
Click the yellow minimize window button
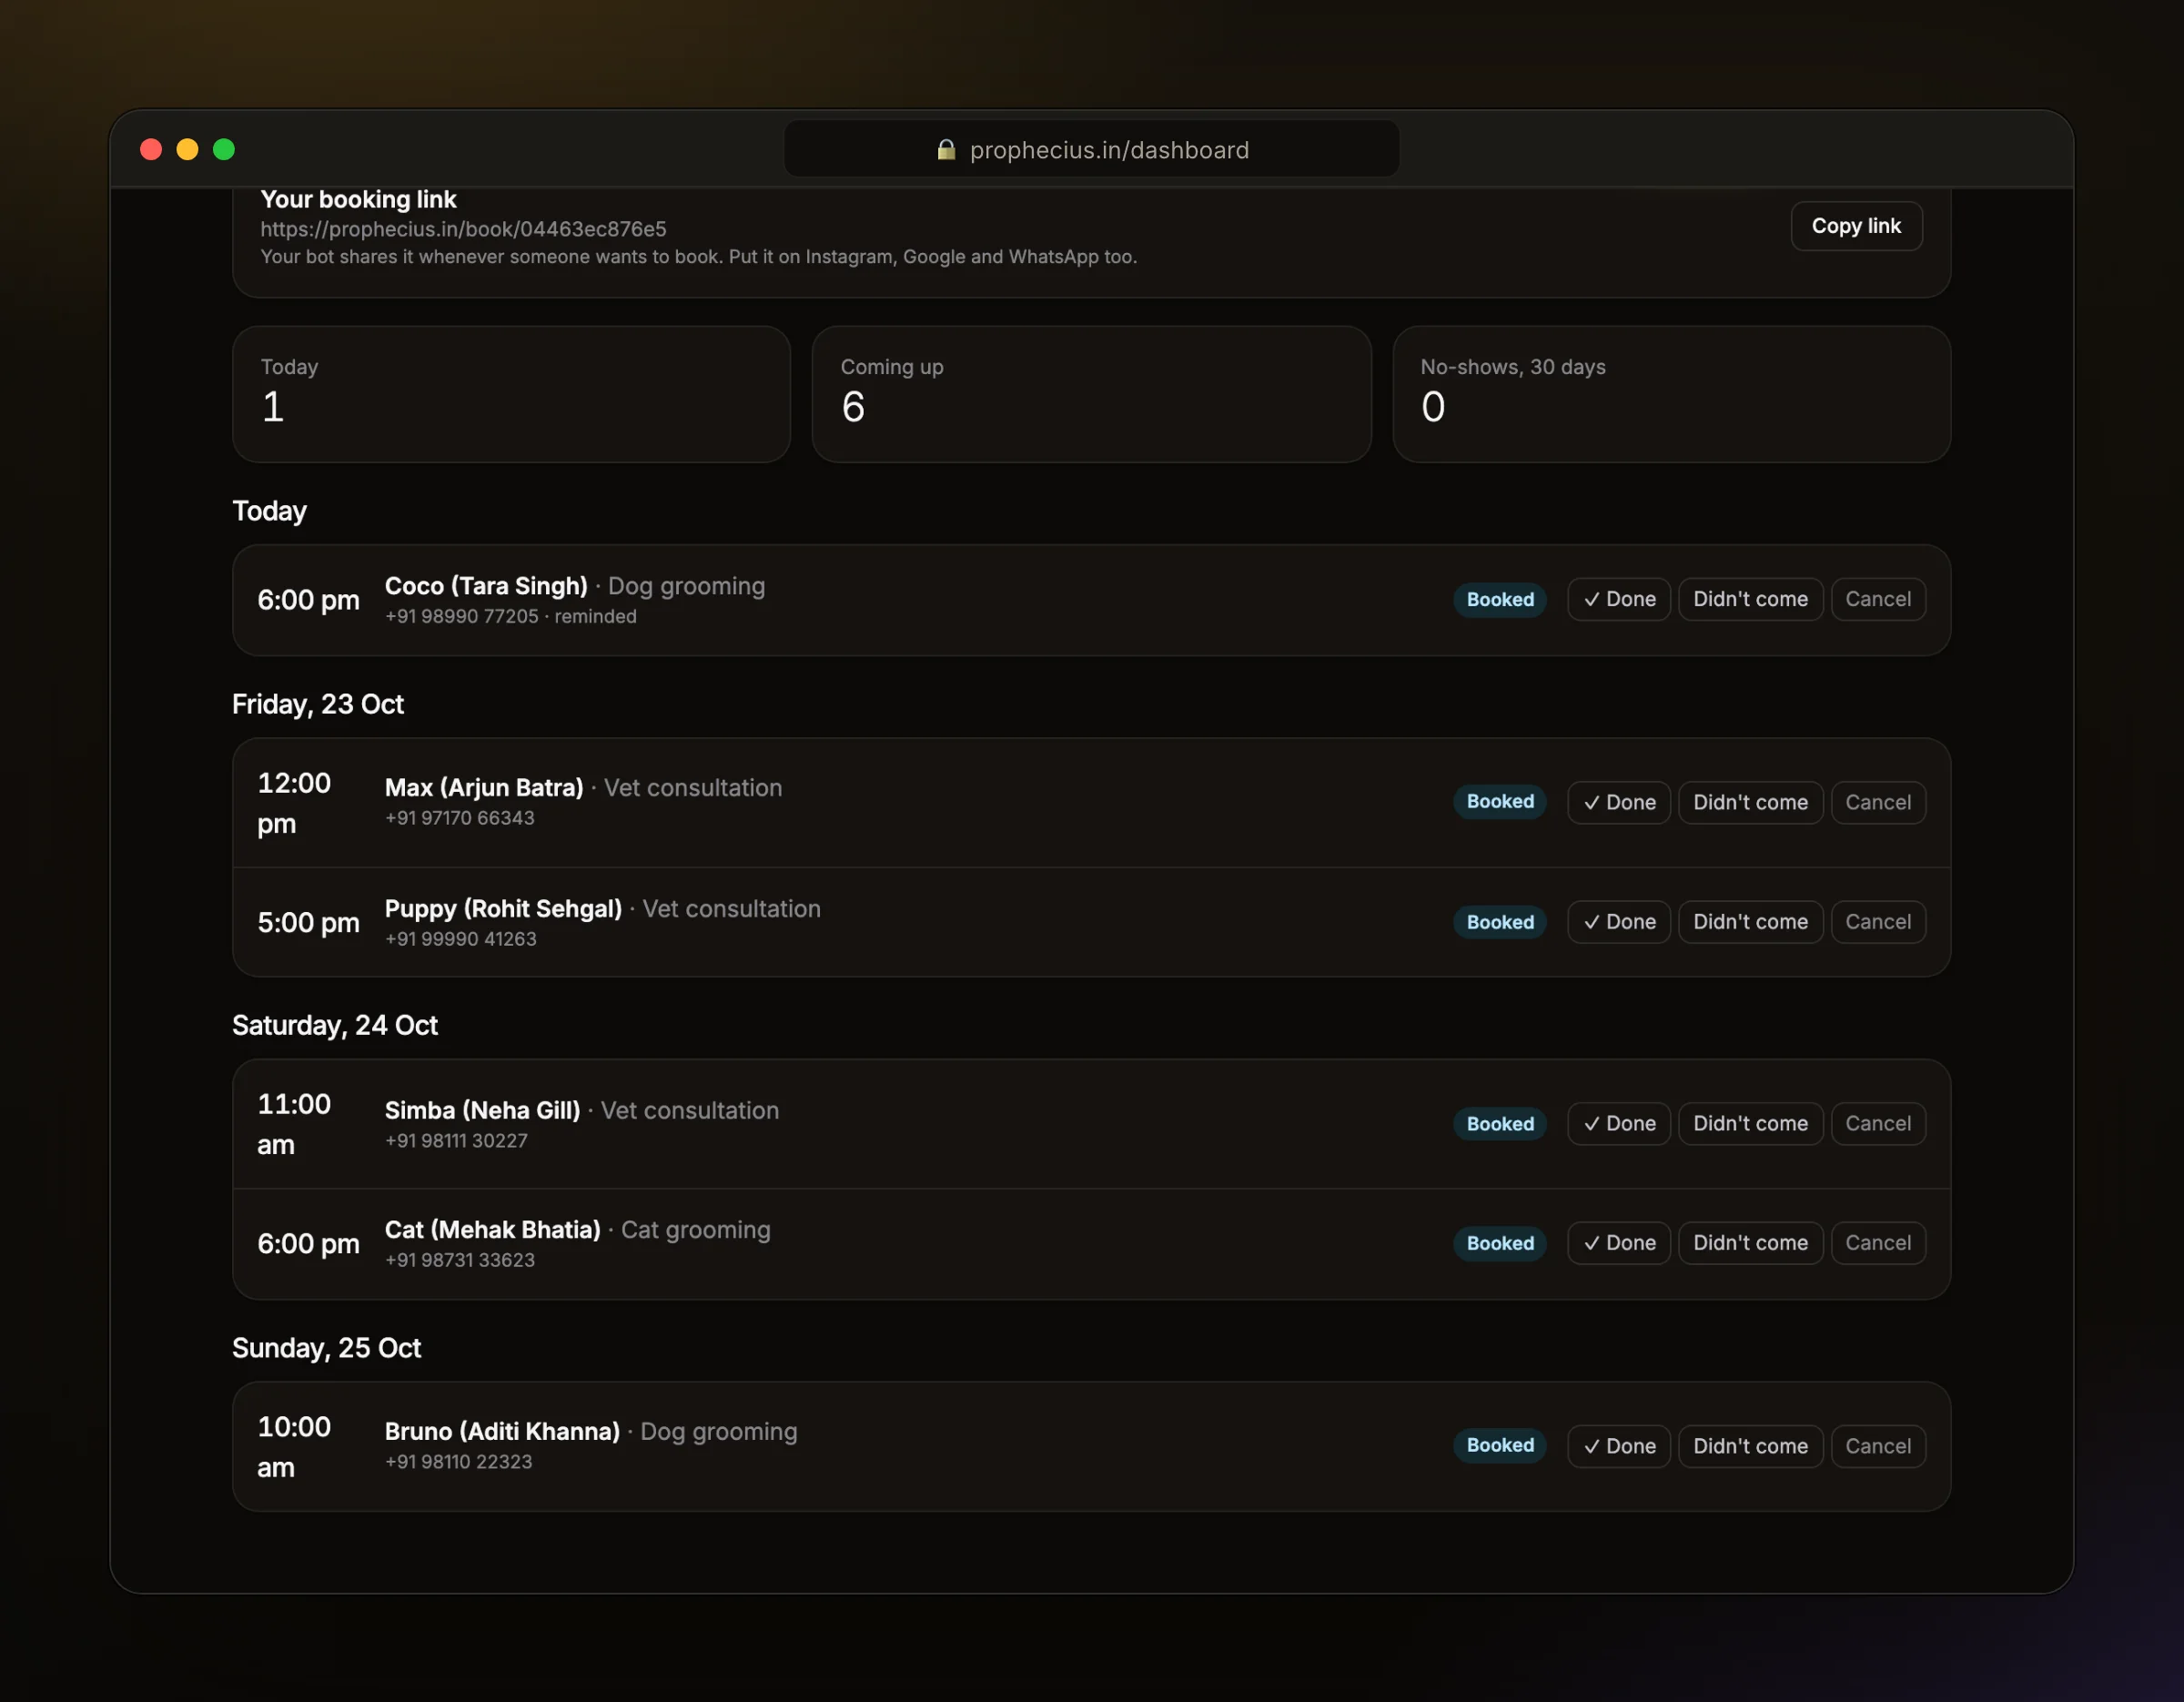tap(187, 150)
